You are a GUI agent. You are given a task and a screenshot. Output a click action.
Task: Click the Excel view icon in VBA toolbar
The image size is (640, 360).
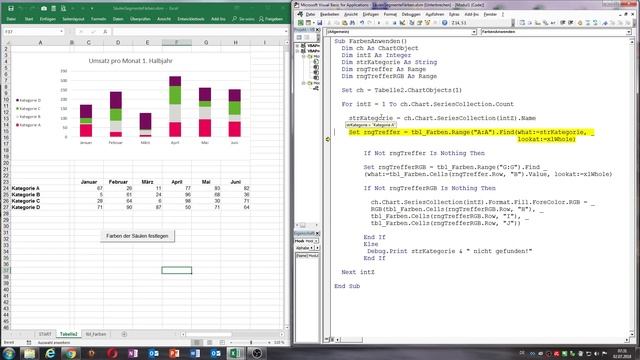pyautogui.click(x=301, y=23)
